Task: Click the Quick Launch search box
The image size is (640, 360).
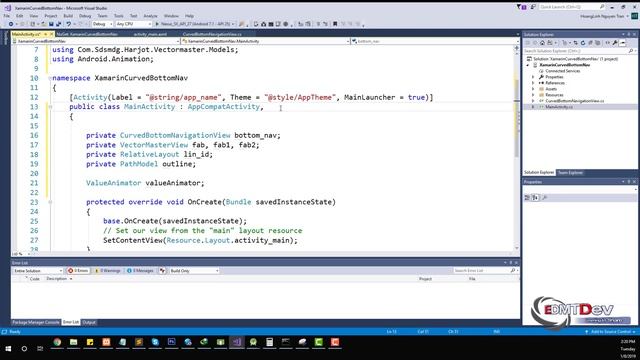Action: pos(572,7)
